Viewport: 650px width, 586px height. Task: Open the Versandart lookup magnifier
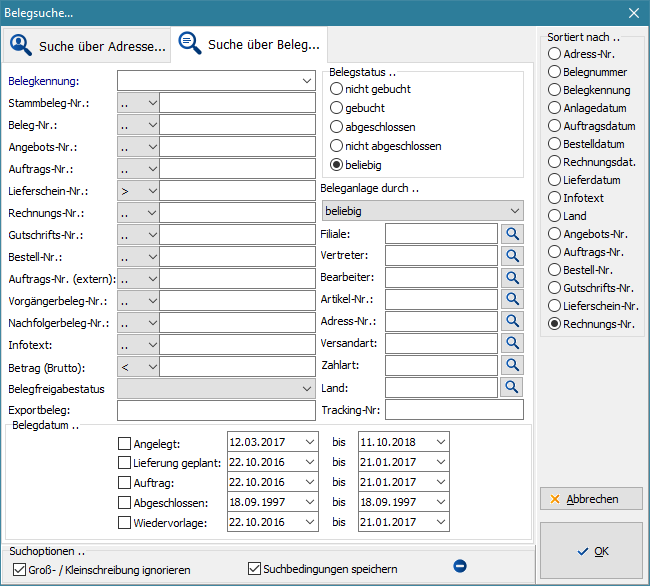tap(512, 343)
